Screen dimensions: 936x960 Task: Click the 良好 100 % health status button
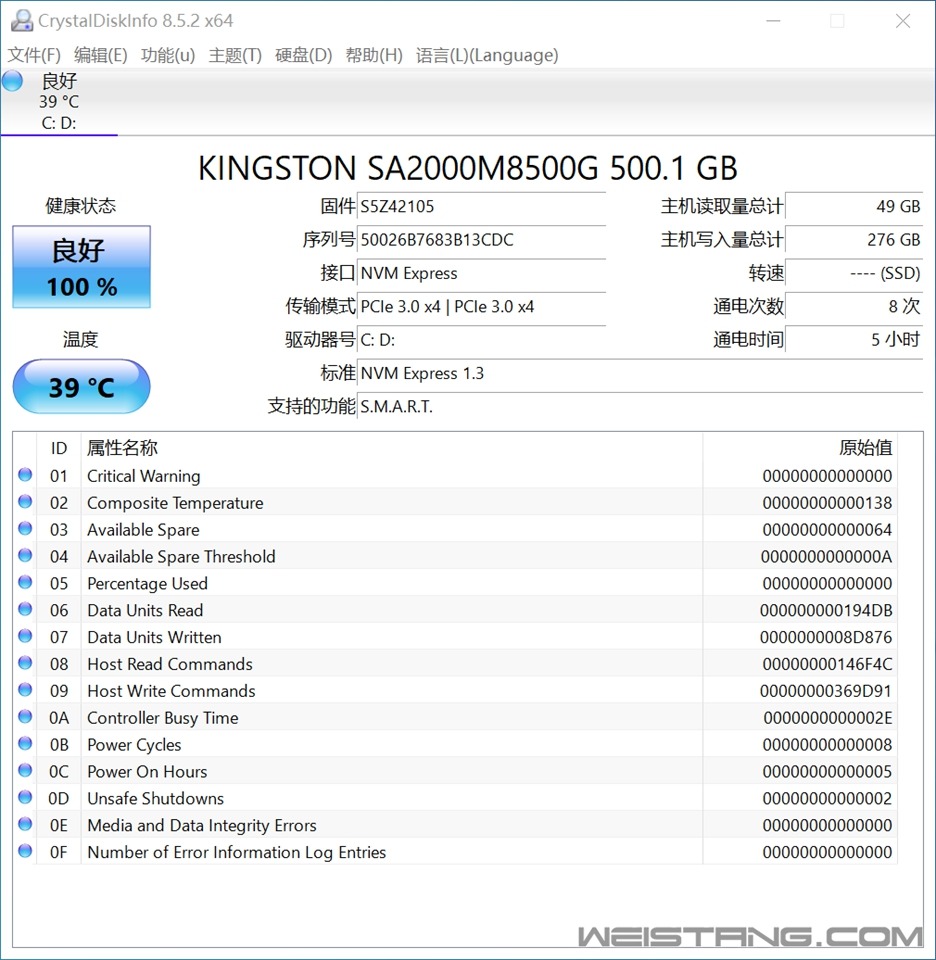click(81, 267)
